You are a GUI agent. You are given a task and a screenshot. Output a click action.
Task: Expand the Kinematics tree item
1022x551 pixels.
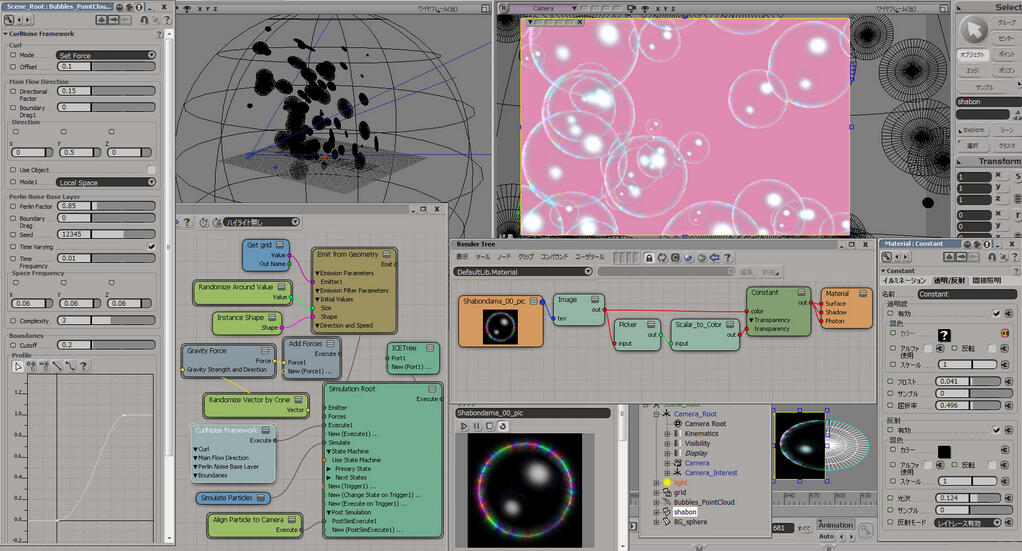click(x=667, y=434)
